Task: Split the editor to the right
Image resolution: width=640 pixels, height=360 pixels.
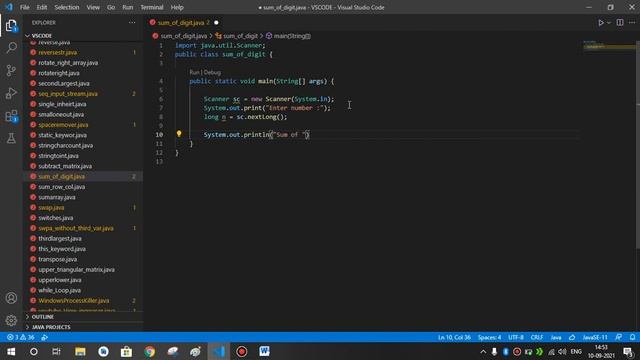Action: tap(620, 22)
